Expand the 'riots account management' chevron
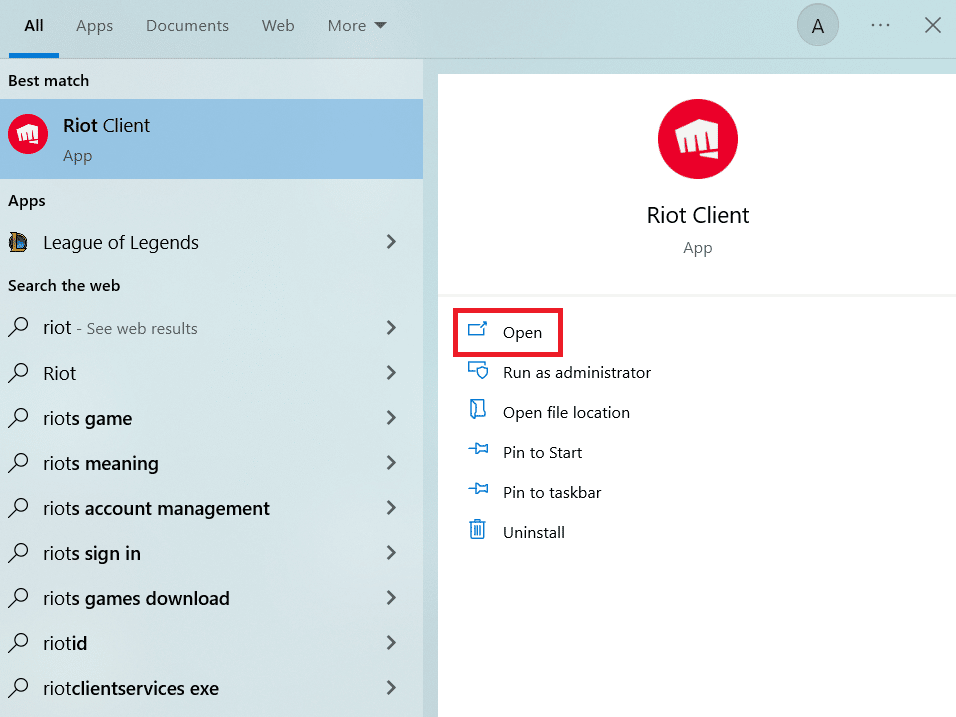 tap(391, 508)
